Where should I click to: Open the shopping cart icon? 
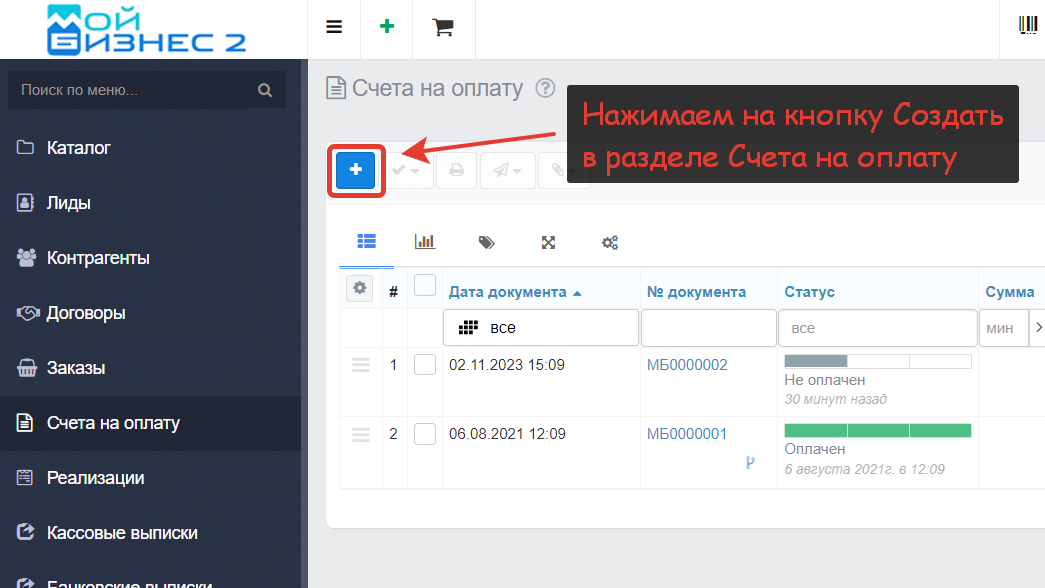tap(443, 27)
